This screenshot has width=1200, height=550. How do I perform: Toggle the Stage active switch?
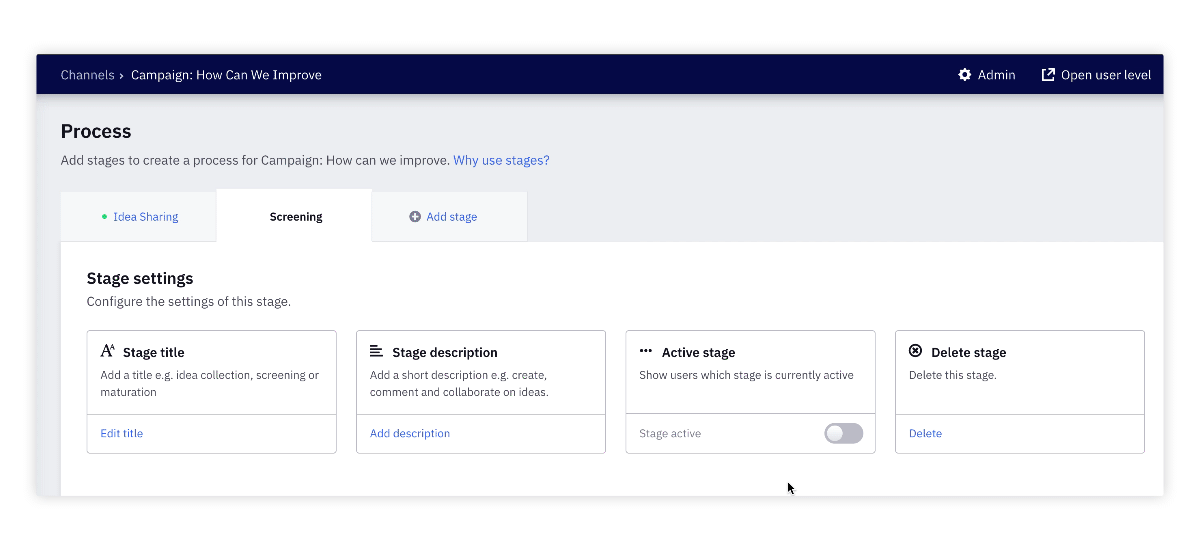(x=843, y=433)
